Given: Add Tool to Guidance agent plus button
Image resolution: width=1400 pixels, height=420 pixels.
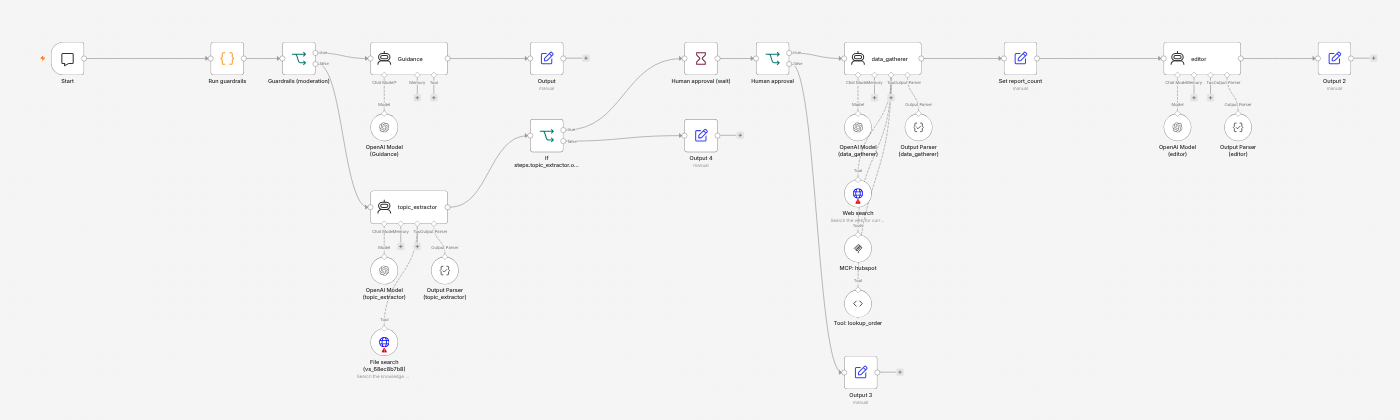Looking at the screenshot, I should (x=433, y=98).
